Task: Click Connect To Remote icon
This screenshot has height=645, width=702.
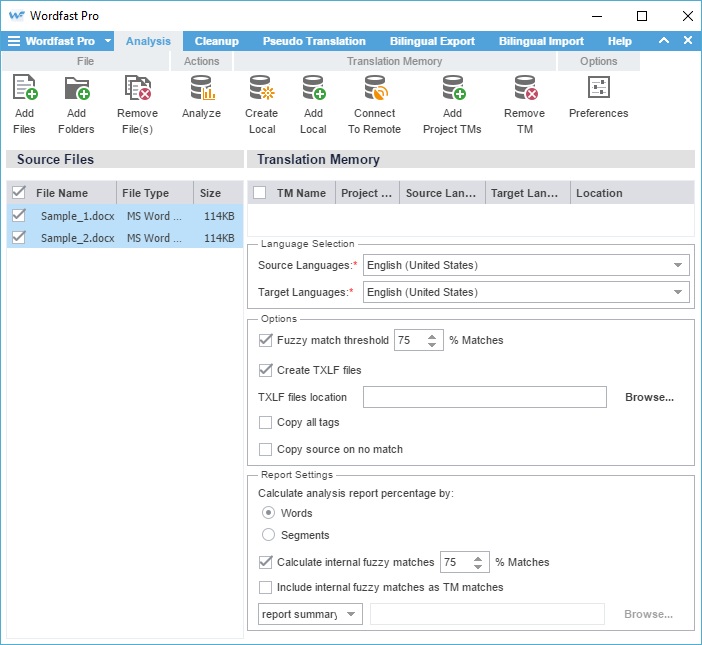Action: click(375, 90)
